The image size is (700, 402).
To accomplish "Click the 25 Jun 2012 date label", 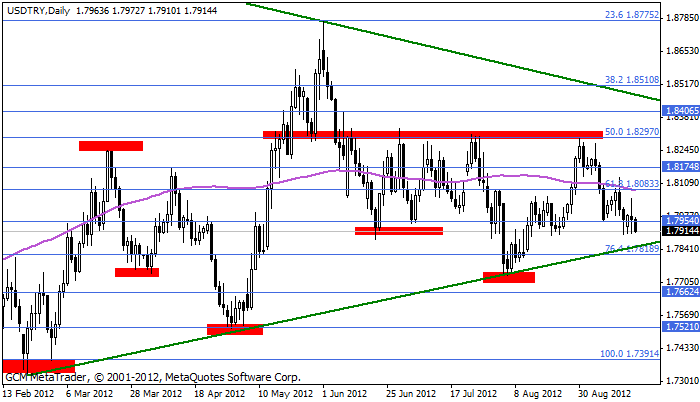I will (x=411, y=394).
